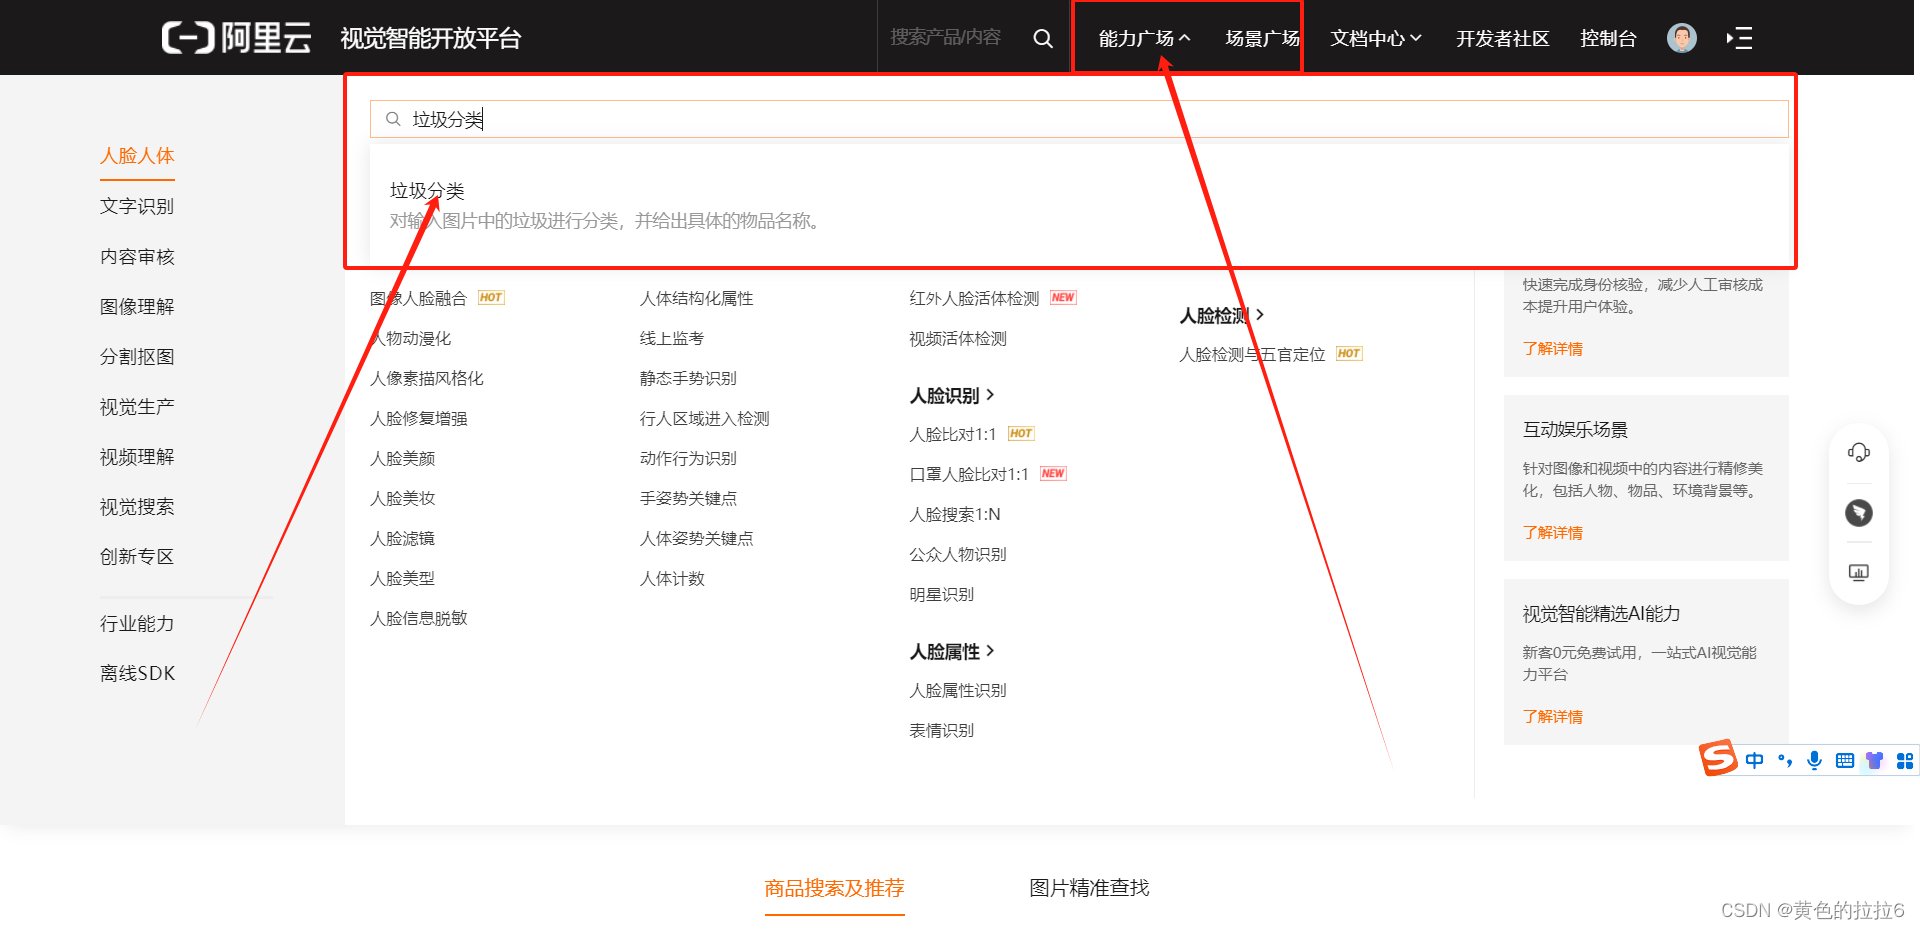Expand the 人脸识别 category arrow

pos(990,395)
